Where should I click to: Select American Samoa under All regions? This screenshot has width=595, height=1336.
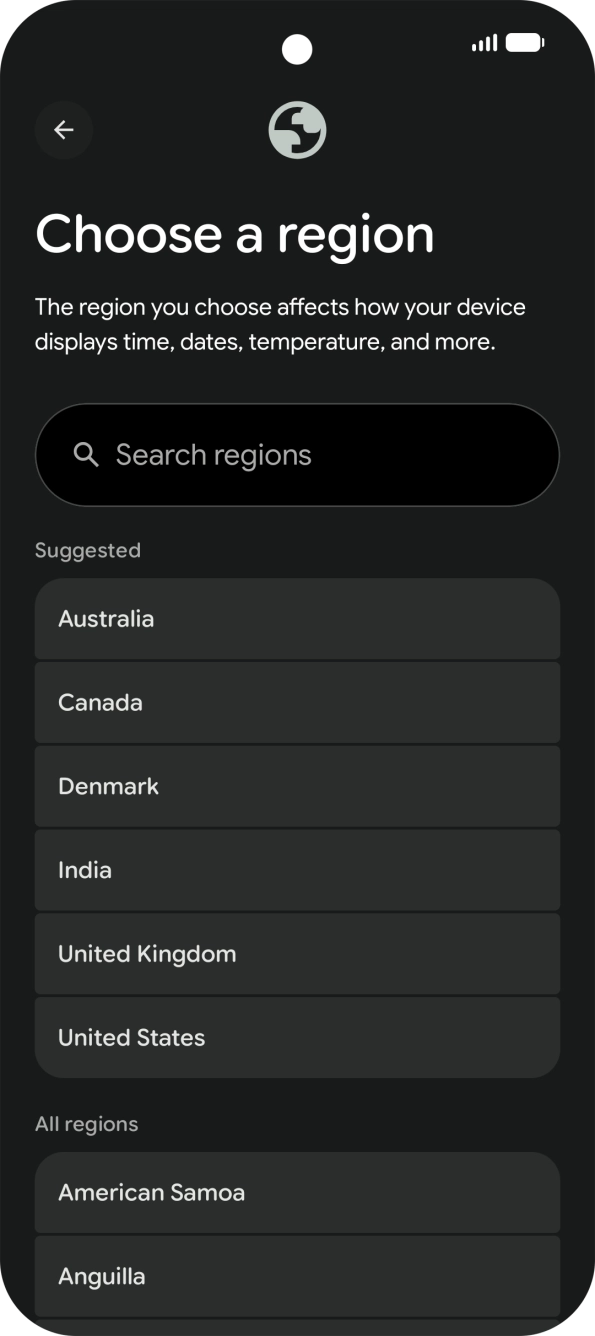coord(297,1192)
